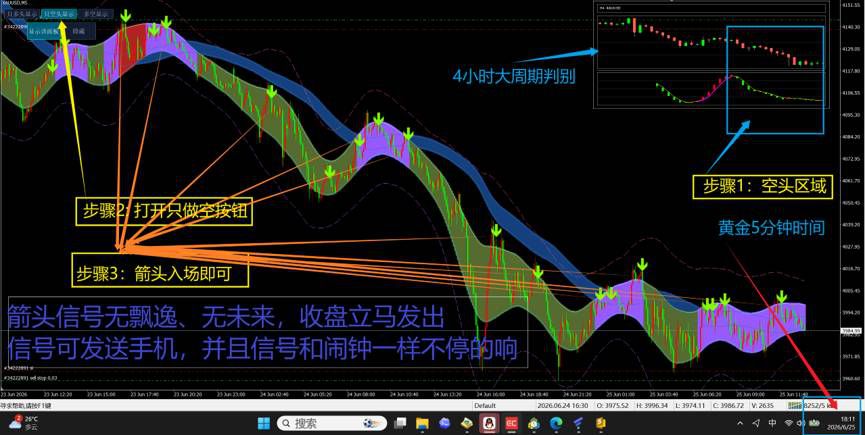Click the taskbar 搜索 search box
The width and height of the screenshot is (865, 435).
[332, 423]
